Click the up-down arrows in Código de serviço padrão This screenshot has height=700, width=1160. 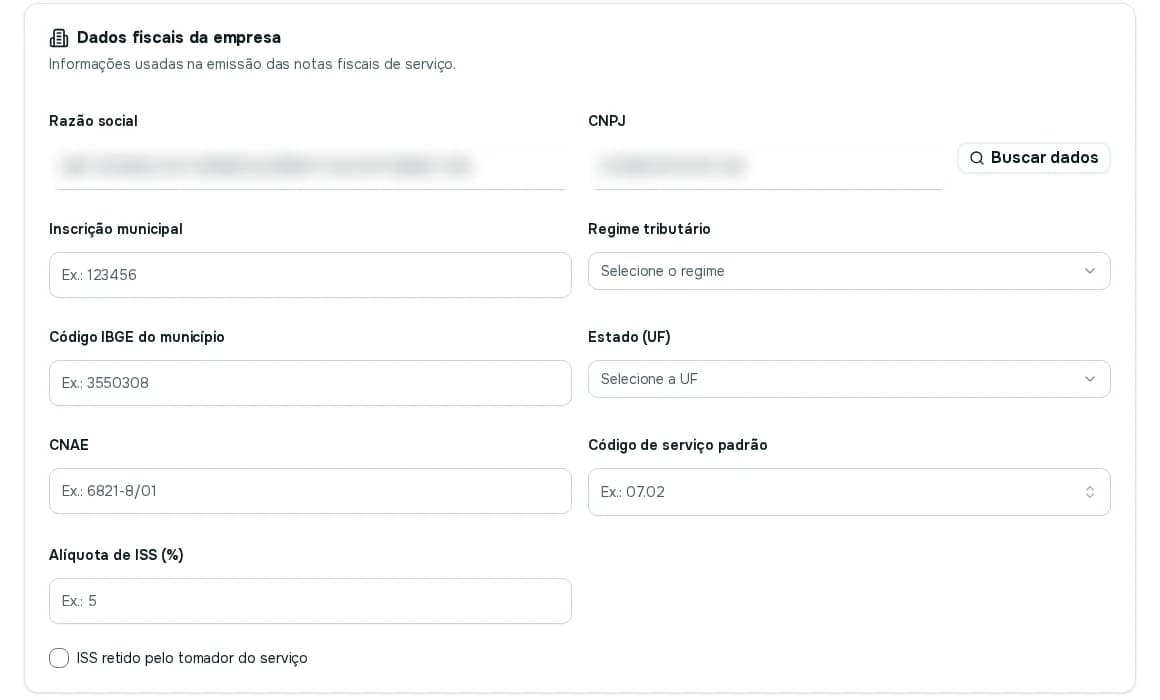1089,492
